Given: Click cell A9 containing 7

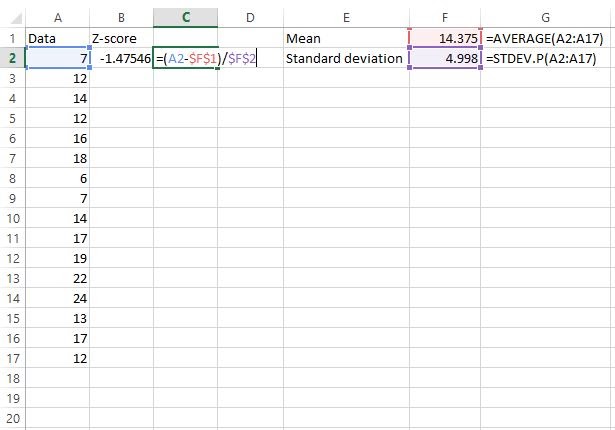Looking at the screenshot, I should [58, 198].
